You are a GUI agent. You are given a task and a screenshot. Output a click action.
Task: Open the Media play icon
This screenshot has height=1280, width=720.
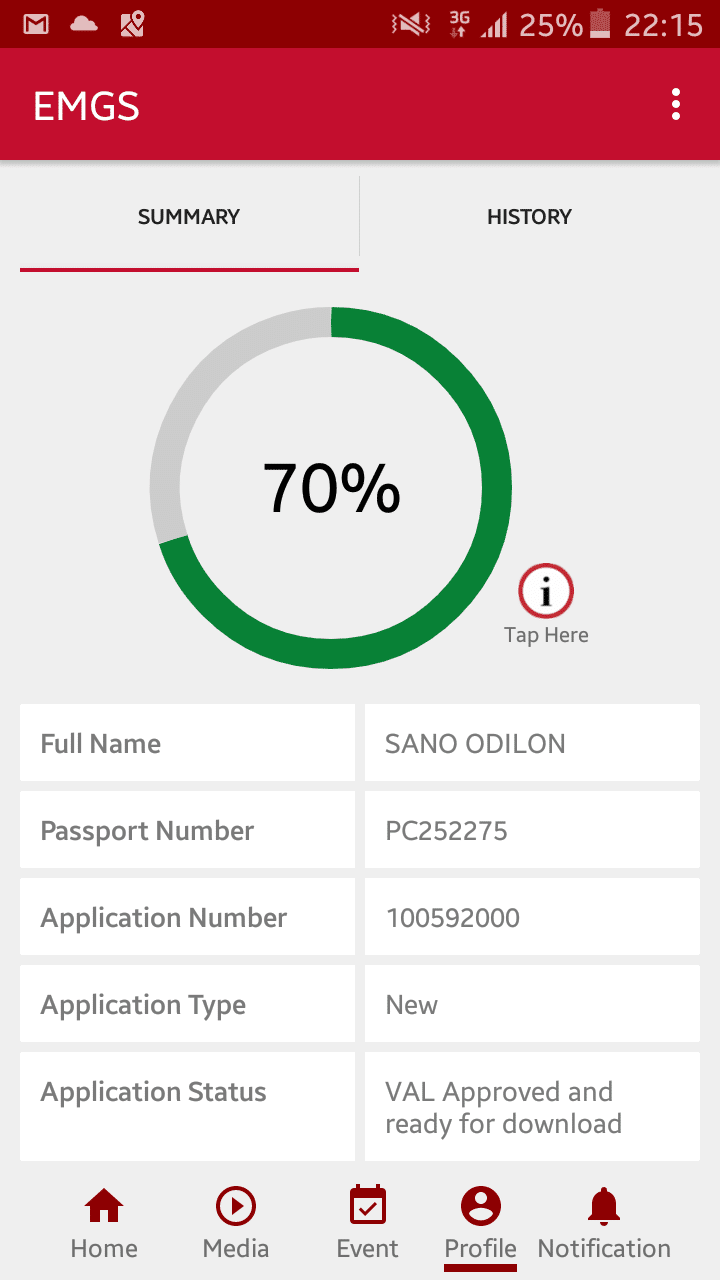[236, 1208]
